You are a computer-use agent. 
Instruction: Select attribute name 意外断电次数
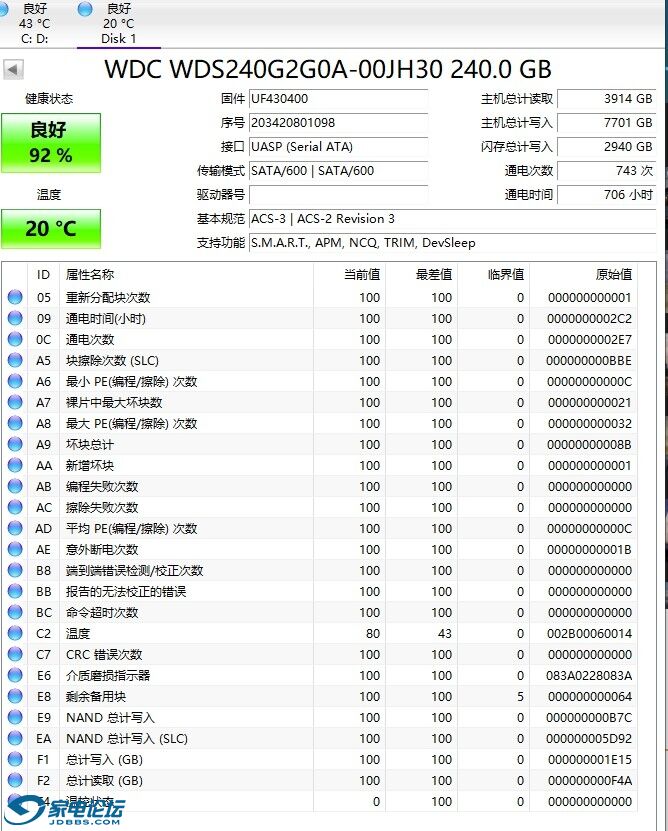pyautogui.click(x=102, y=550)
